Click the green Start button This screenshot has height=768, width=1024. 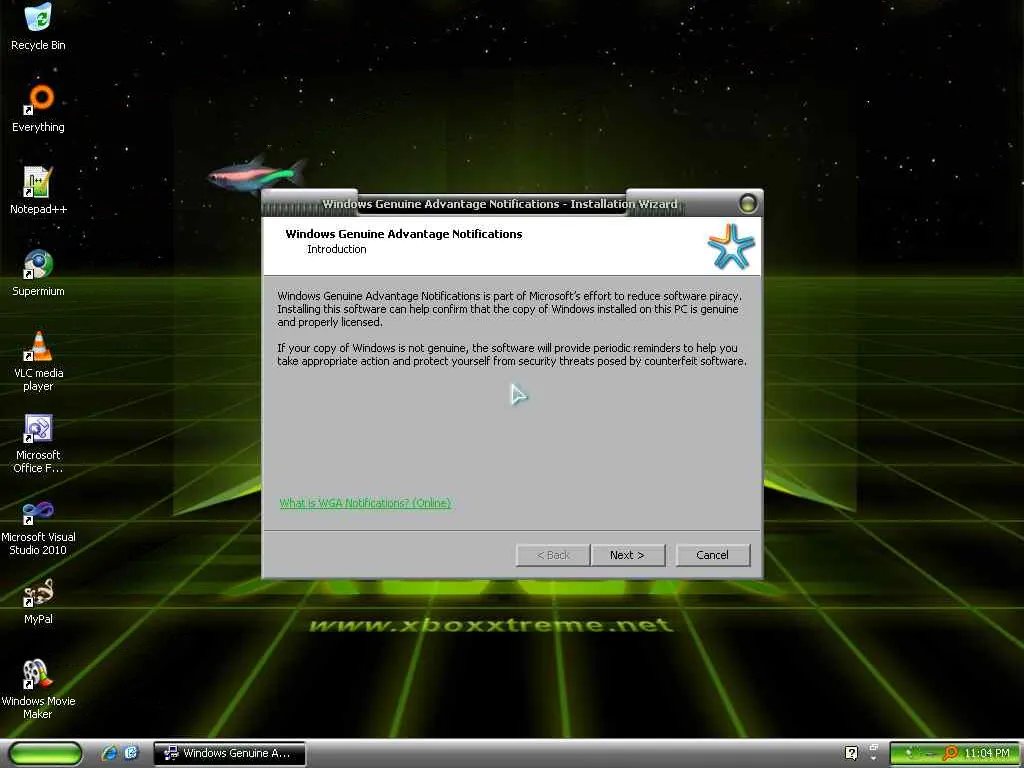coord(46,753)
